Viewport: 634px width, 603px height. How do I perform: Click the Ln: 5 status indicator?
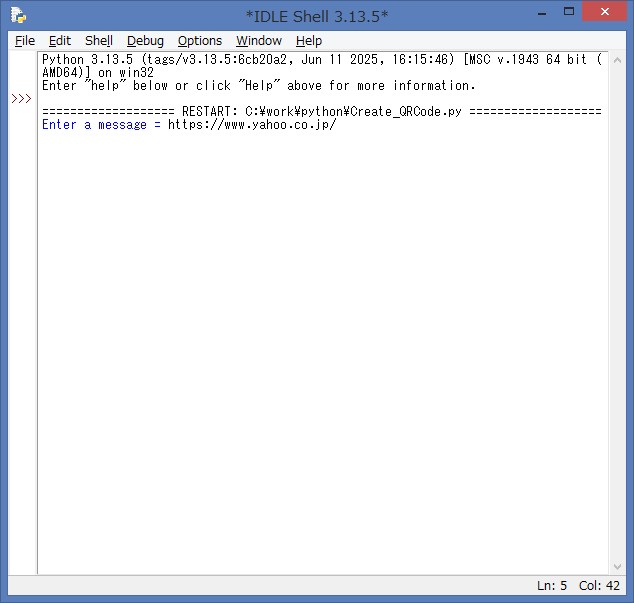(552, 586)
